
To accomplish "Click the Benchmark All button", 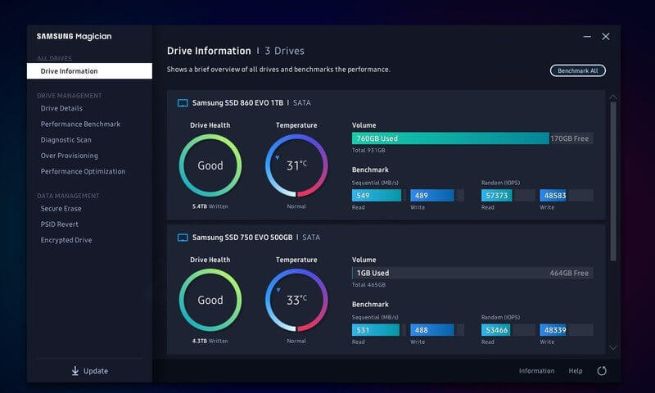I will [578, 71].
